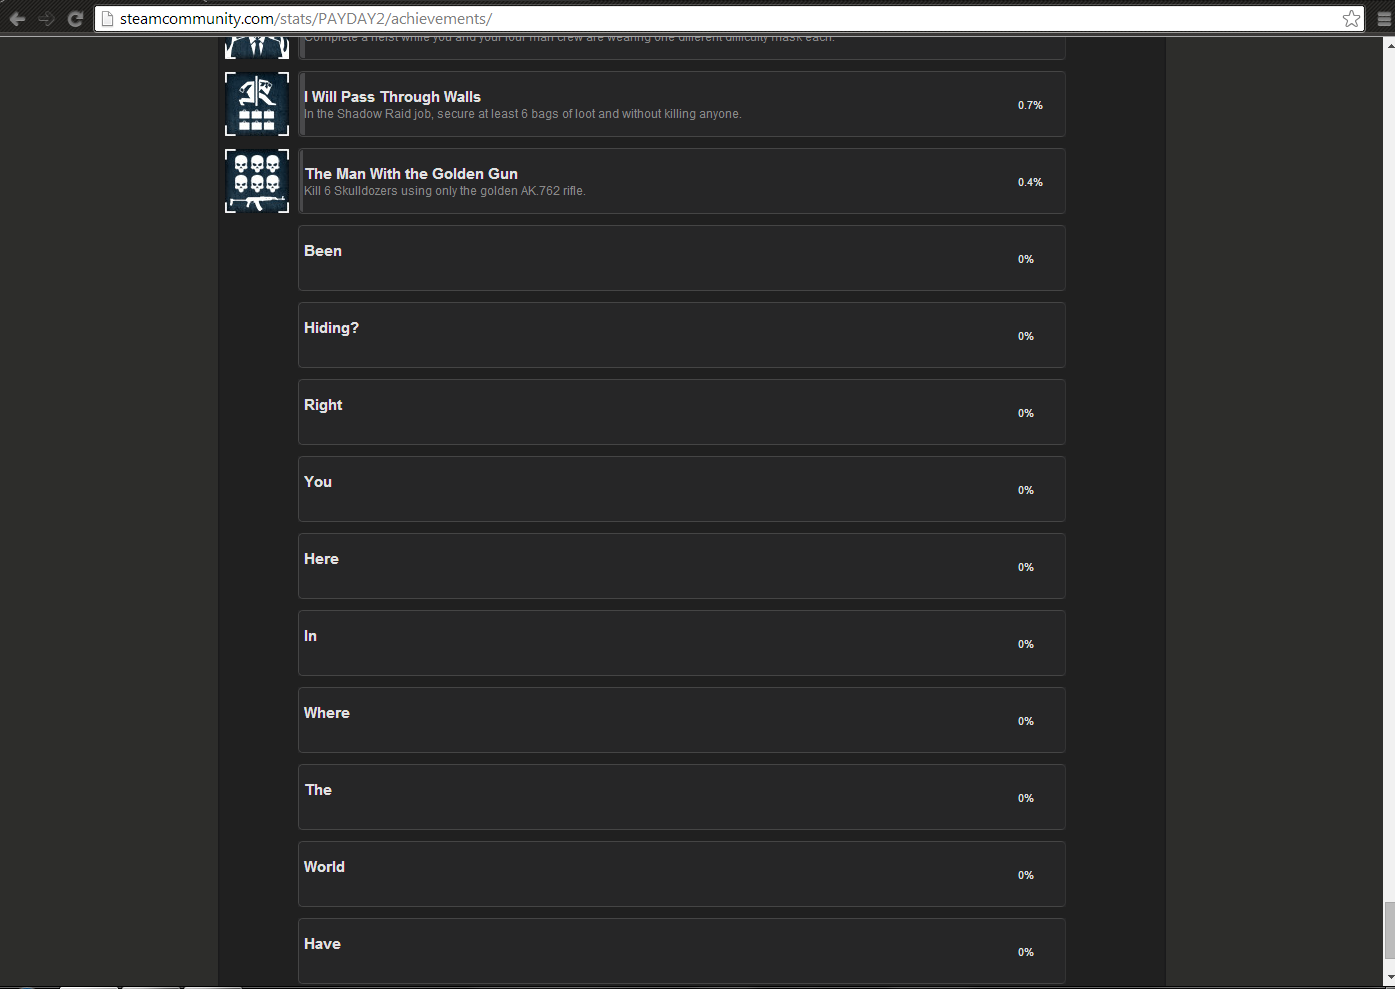Click the 'World' achievement title
This screenshot has width=1395, height=989.
[x=324, y=867]
